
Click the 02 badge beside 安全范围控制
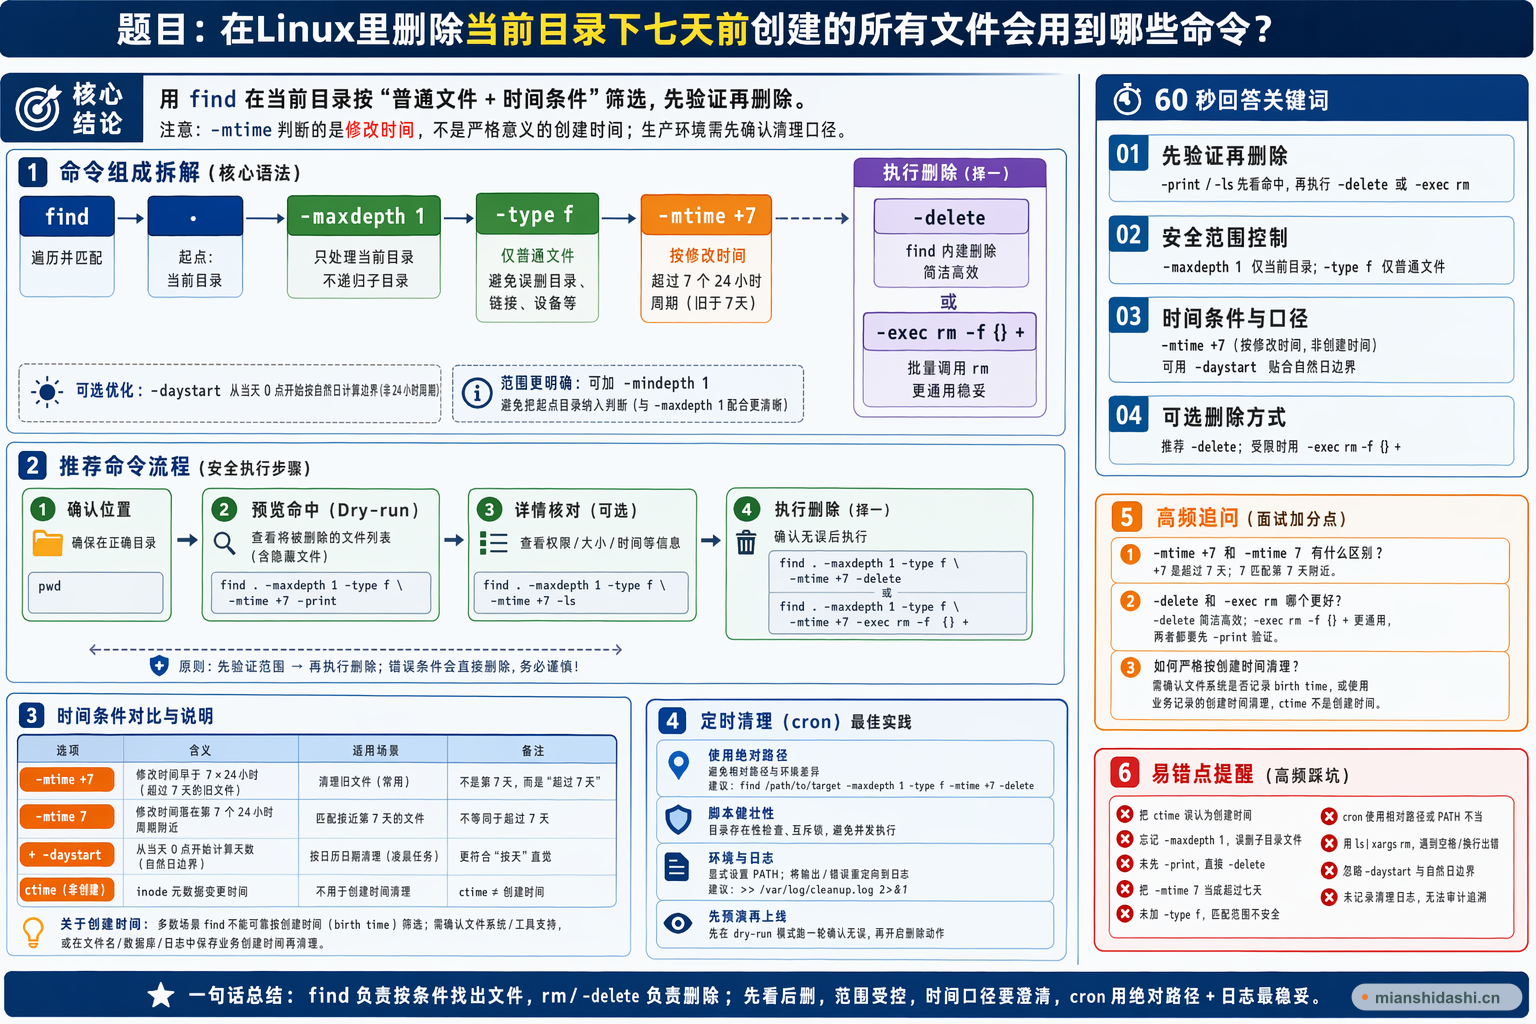click(1129, 235)
